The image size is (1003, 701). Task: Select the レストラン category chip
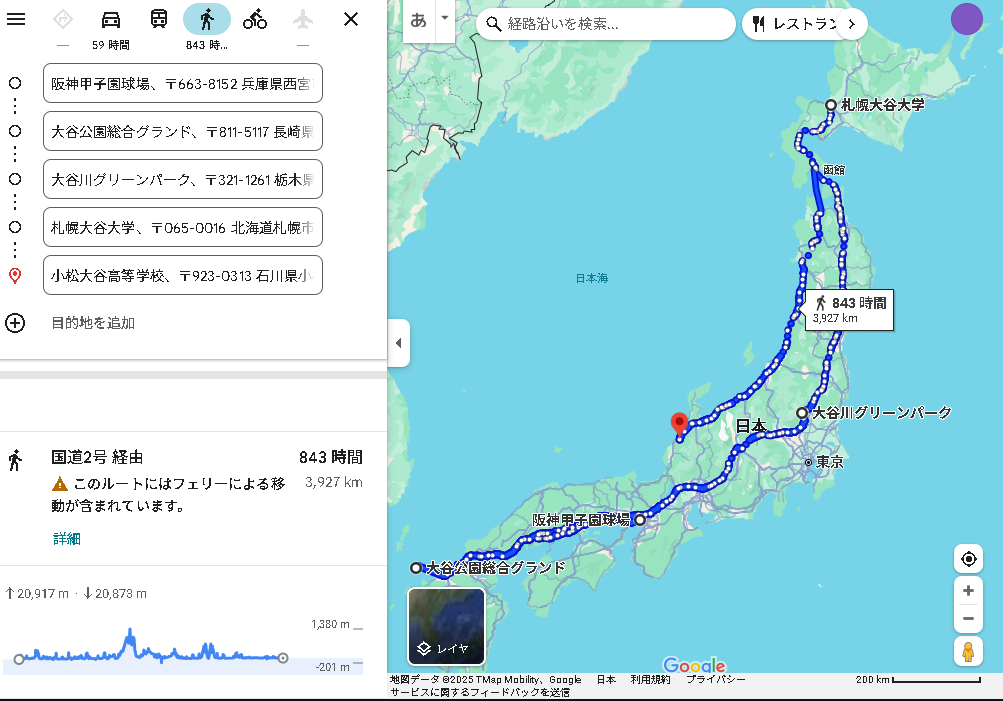pos(795,24)
